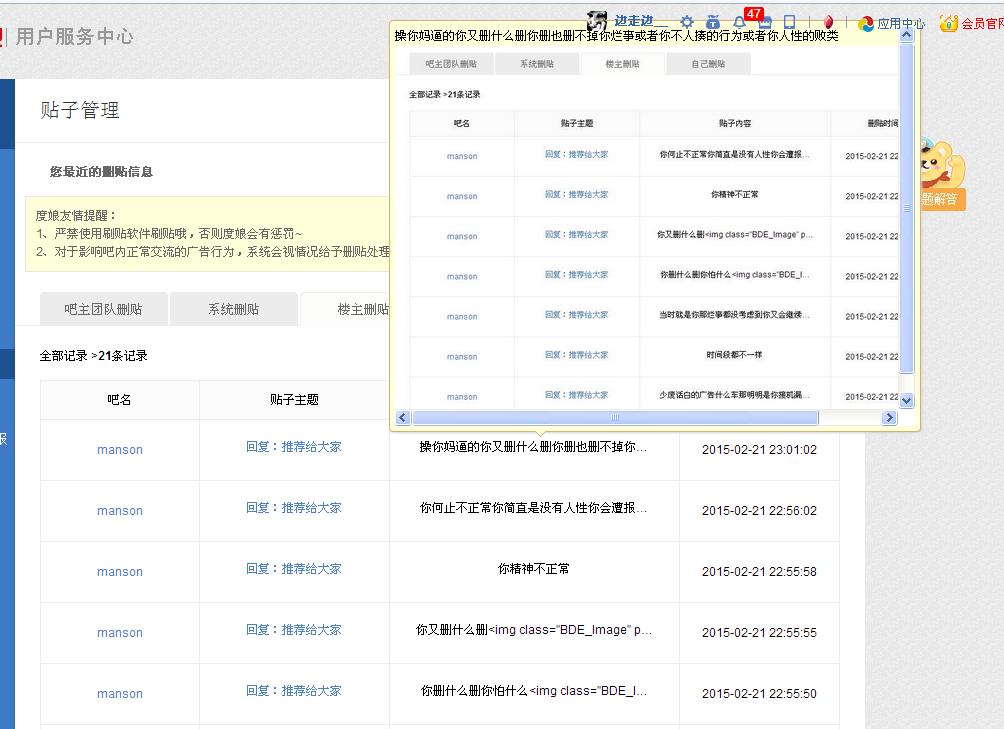Click the 用户服务中心 header title

pos(74,36)
